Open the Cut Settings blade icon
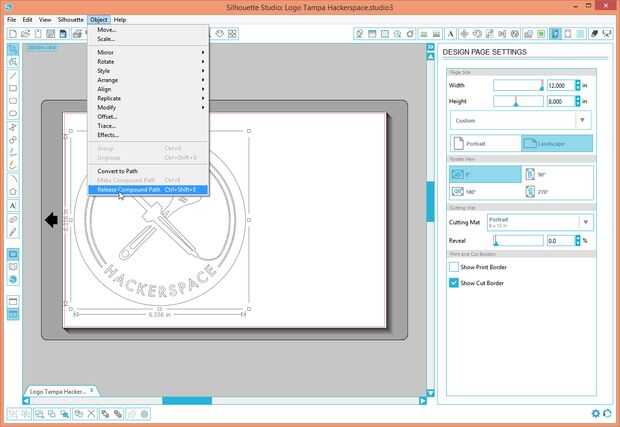 pyautogui.click(x=594, y=34)
